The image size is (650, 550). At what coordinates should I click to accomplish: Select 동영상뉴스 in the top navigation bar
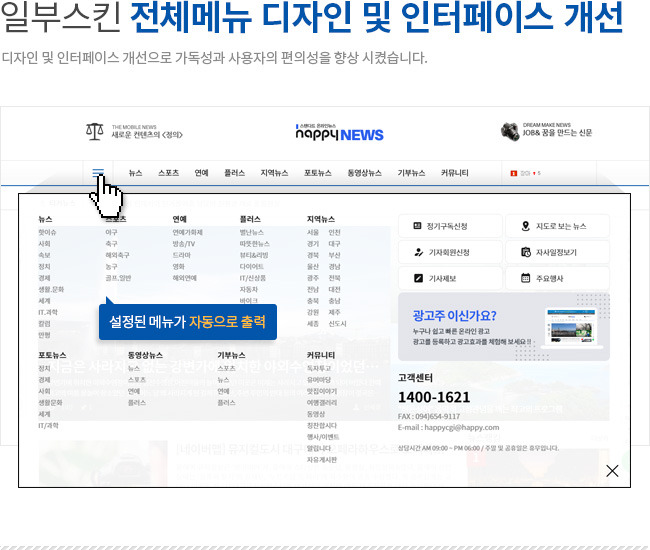[364, 173]
